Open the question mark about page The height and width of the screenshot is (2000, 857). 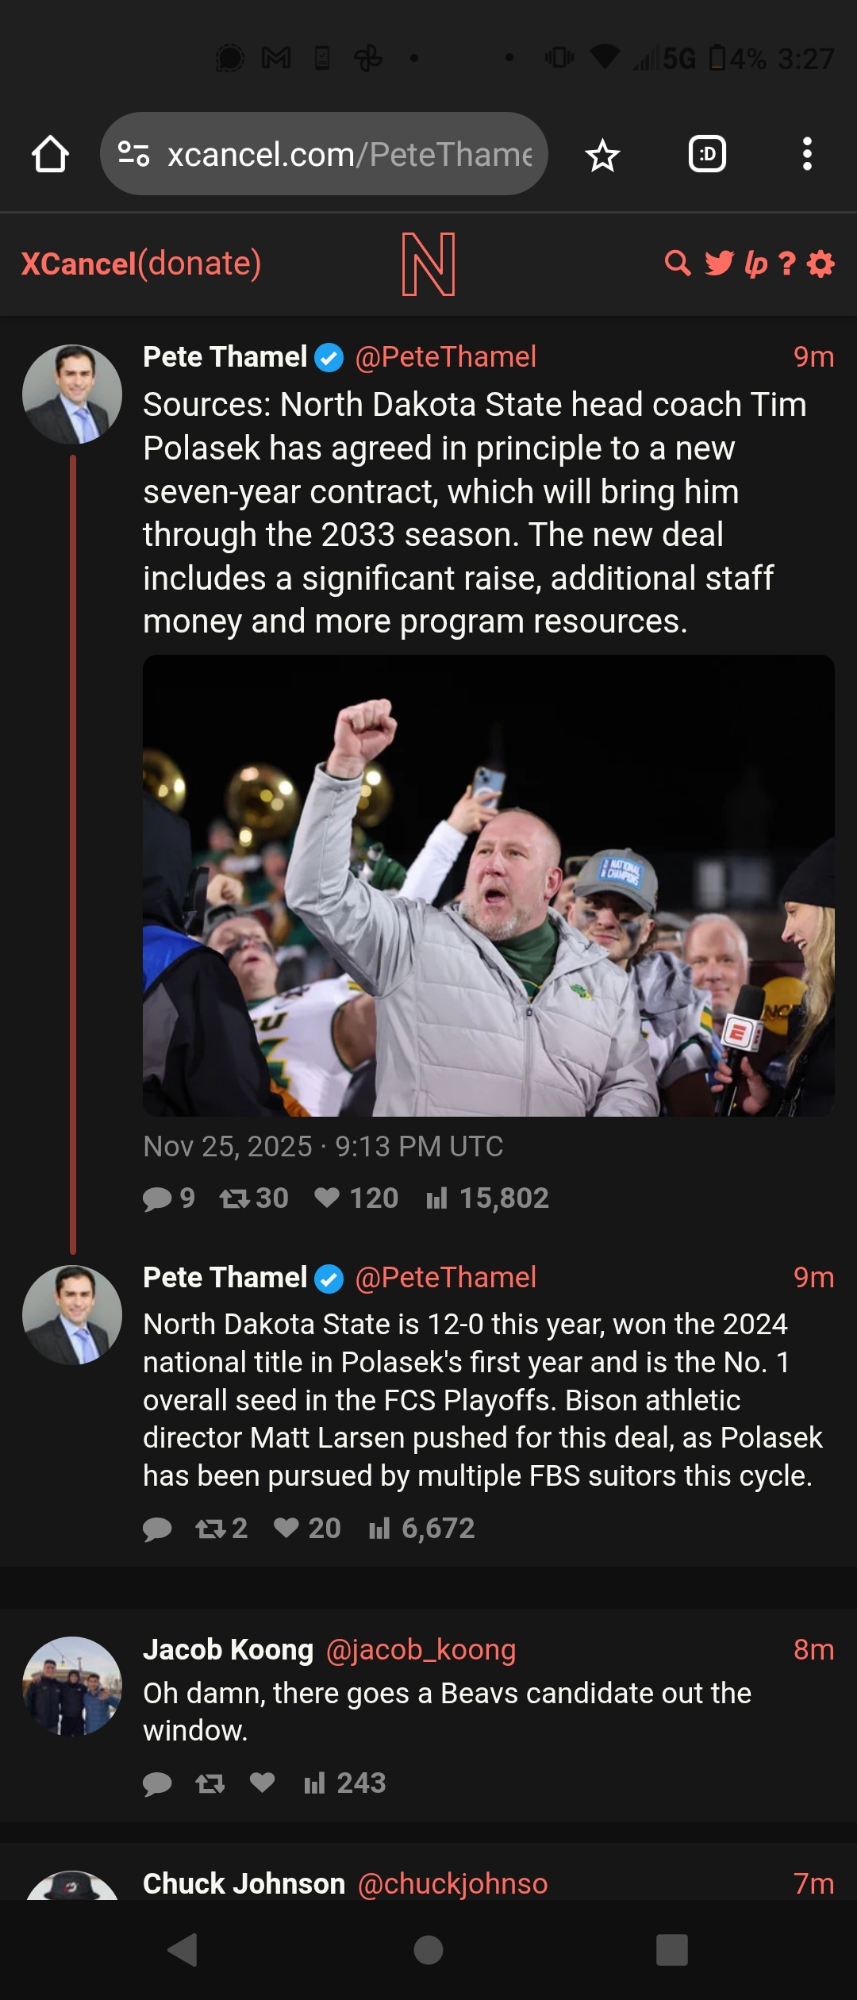788,263
